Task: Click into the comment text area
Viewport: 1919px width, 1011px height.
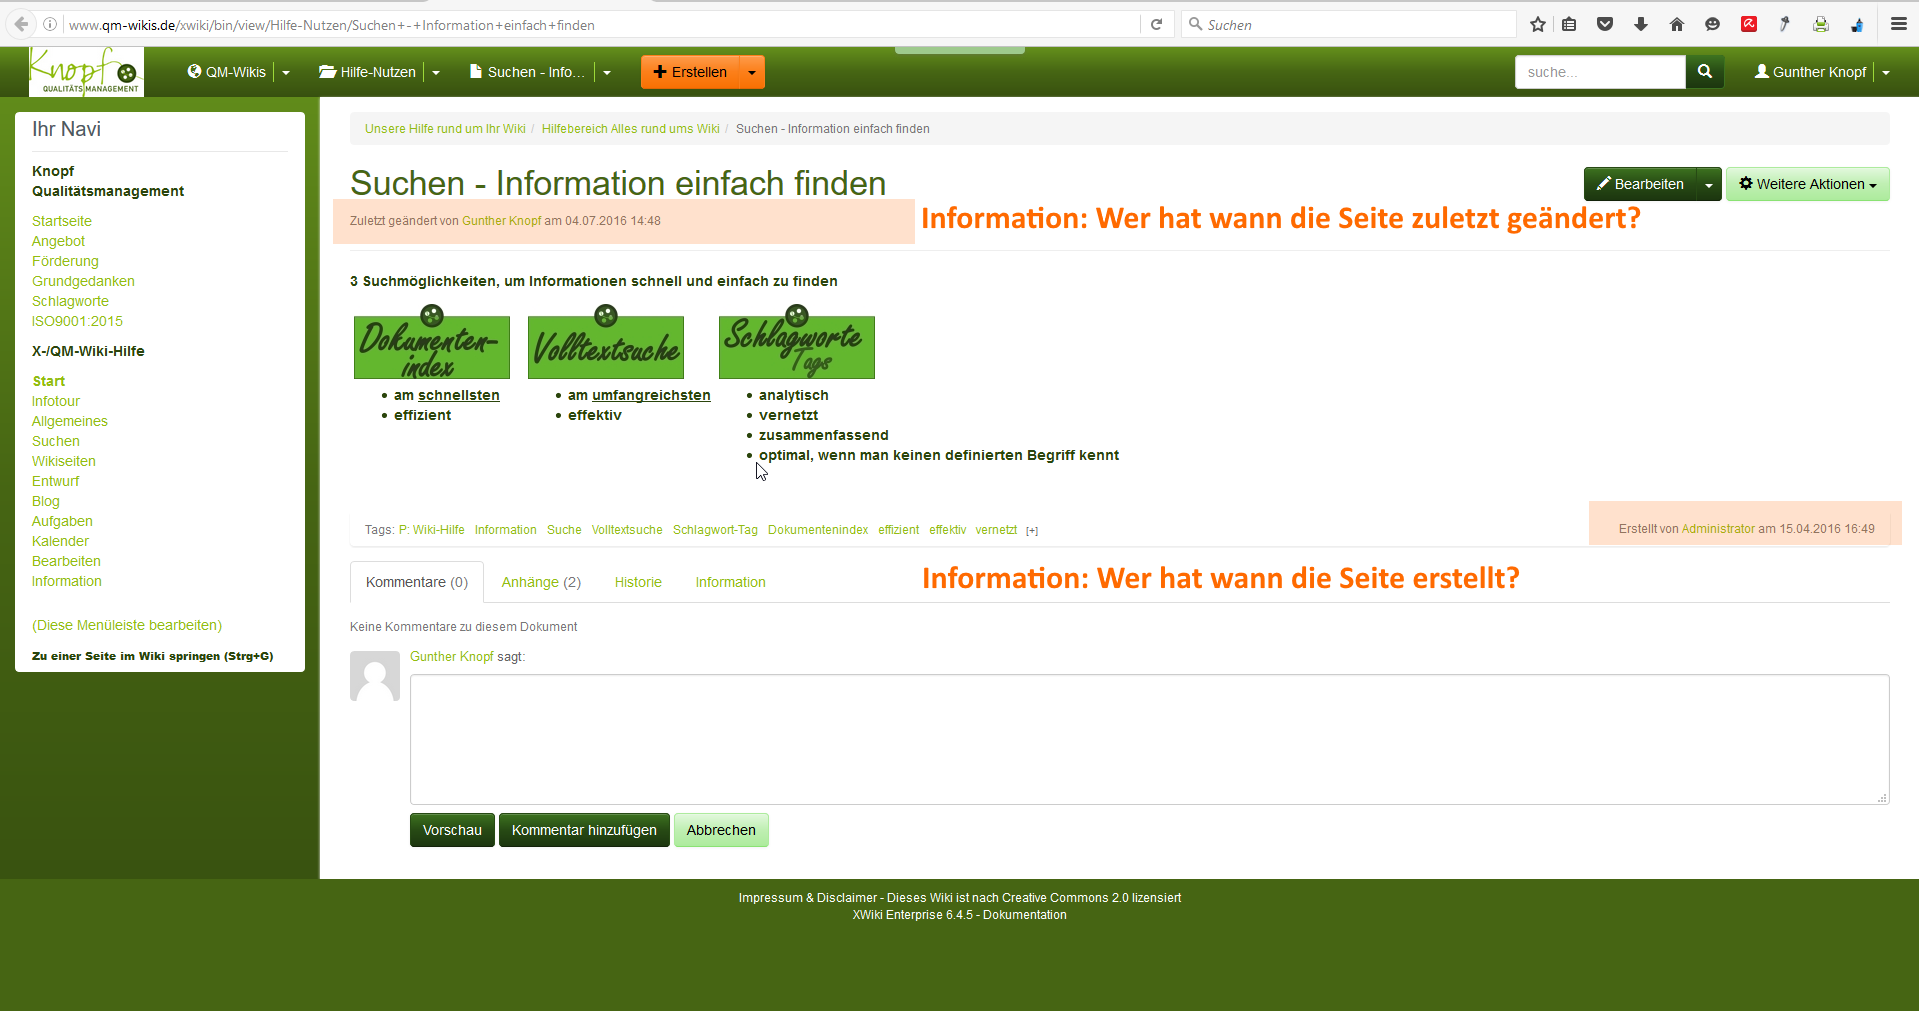Action: coord(1148,739)
